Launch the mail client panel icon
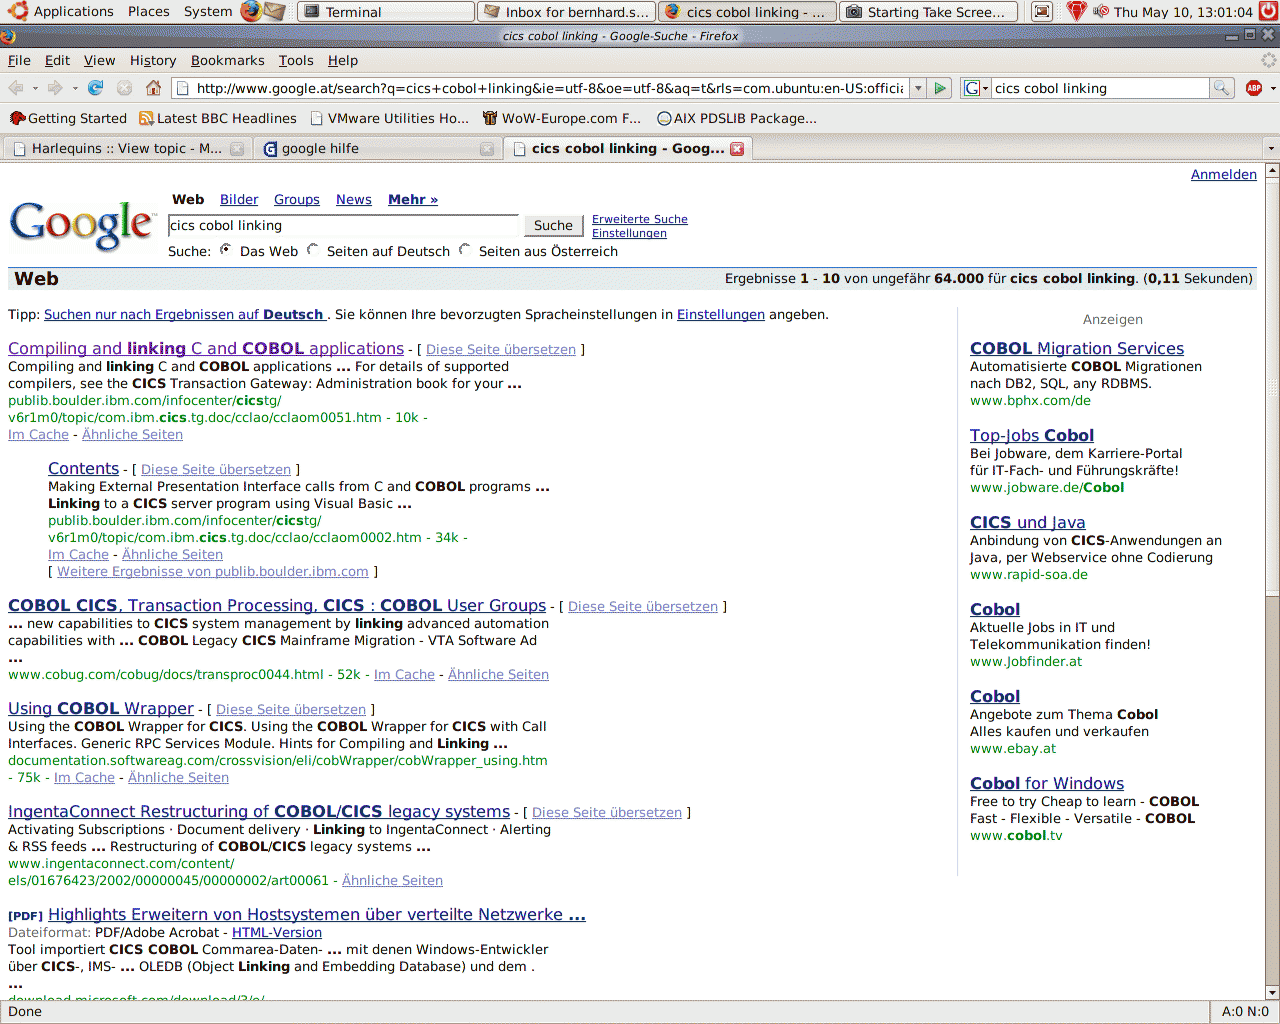1280x1024 pixels. pyautogui.click(x=275, y=11)
